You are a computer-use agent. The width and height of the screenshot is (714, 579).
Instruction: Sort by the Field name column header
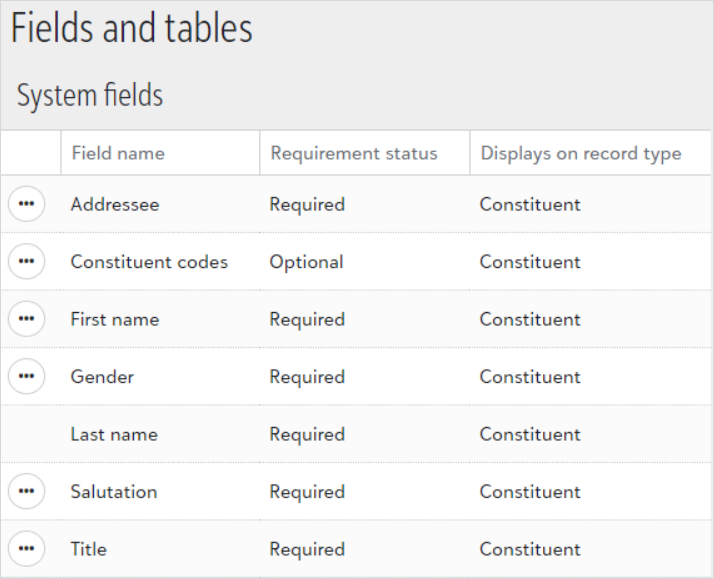coord(118,153)
